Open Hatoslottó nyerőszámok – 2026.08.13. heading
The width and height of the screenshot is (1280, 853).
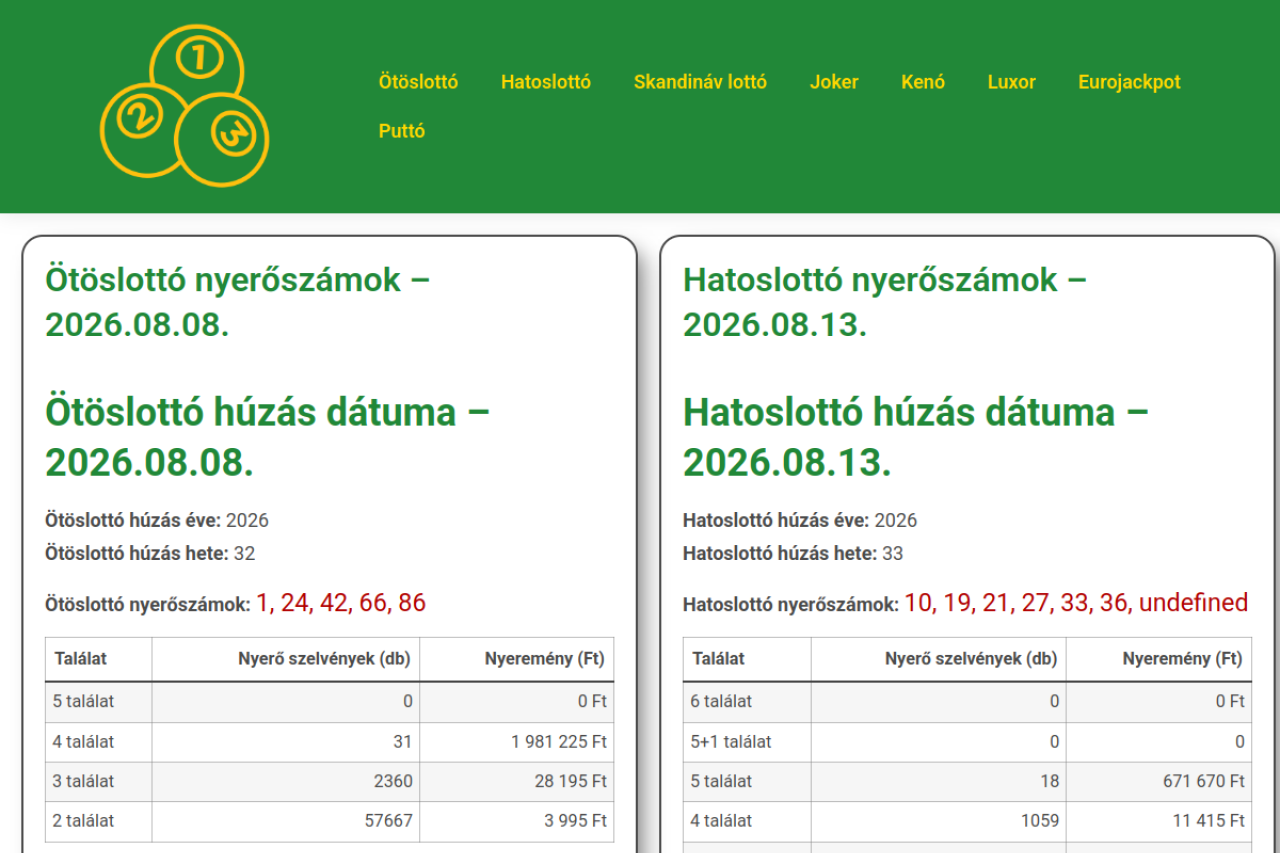[885, 302]
